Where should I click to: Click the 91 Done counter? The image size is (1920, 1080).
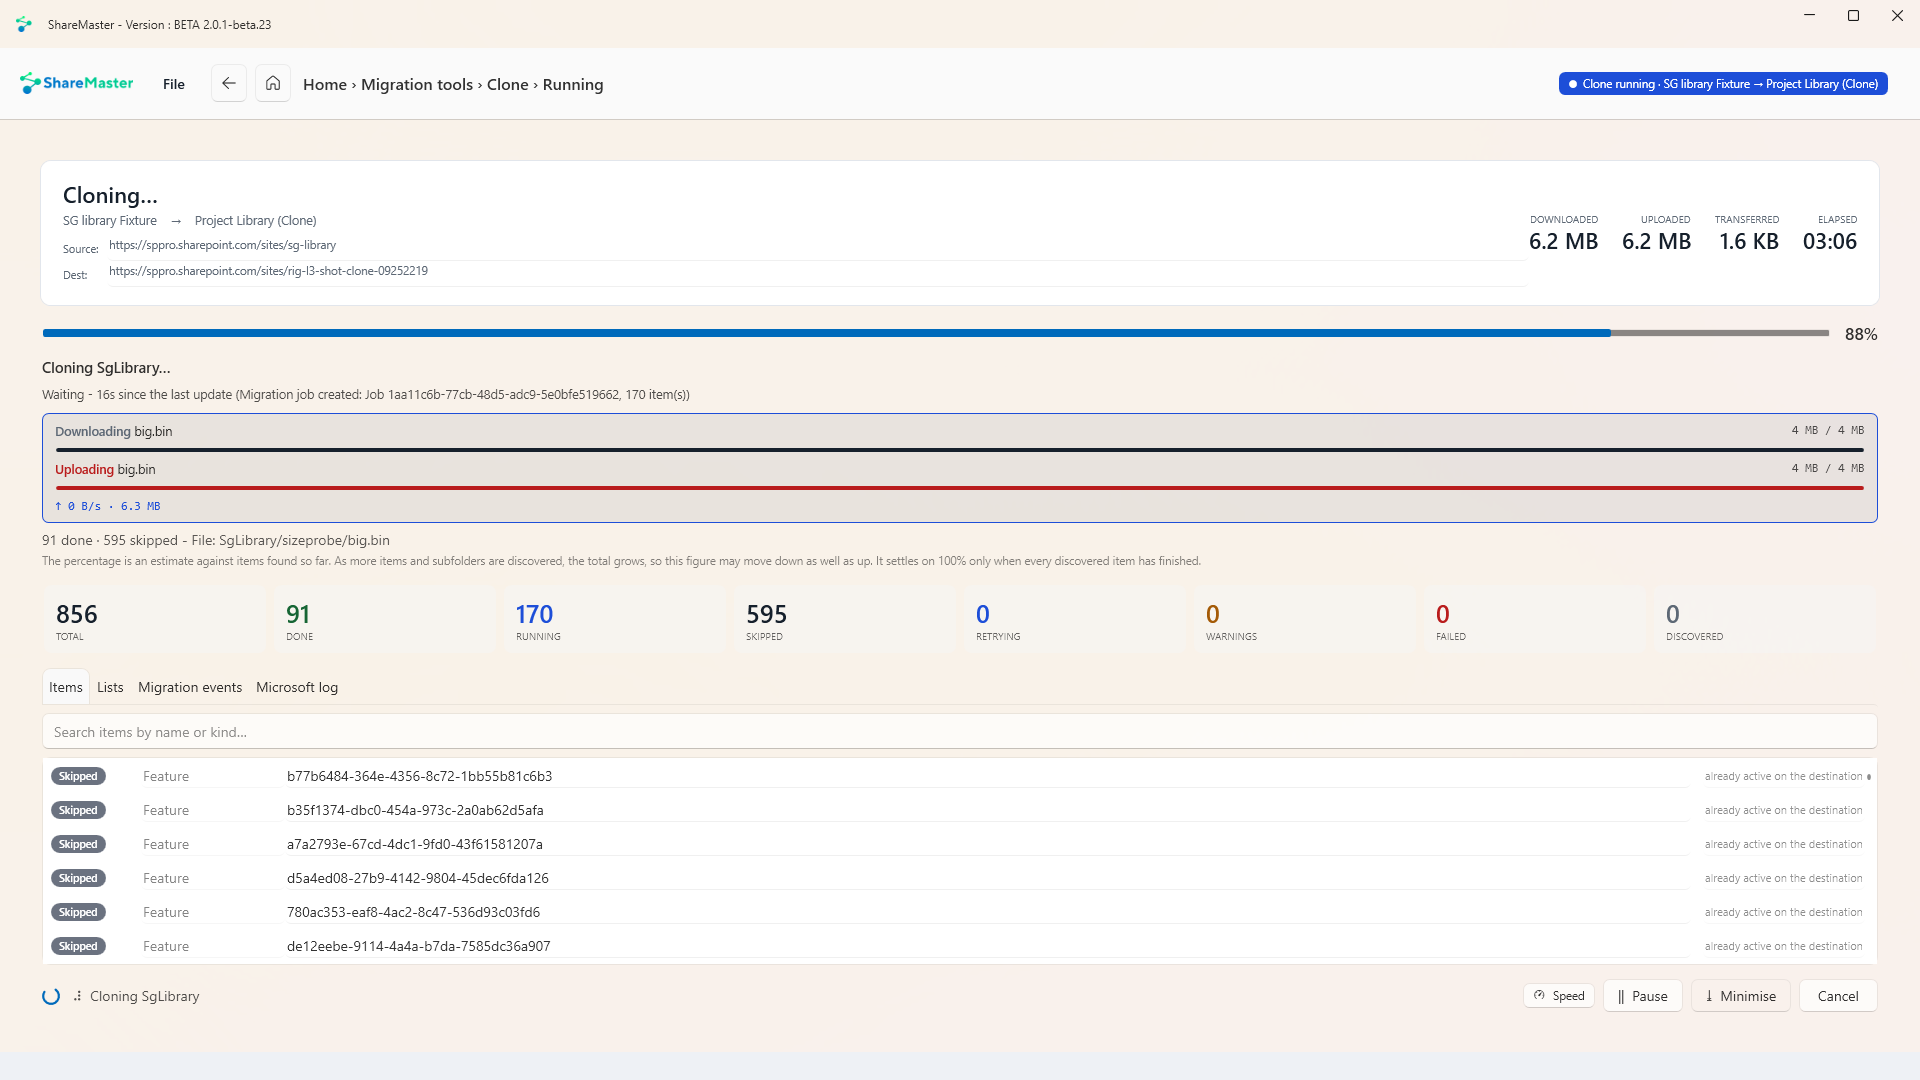(x=383, y=621)
